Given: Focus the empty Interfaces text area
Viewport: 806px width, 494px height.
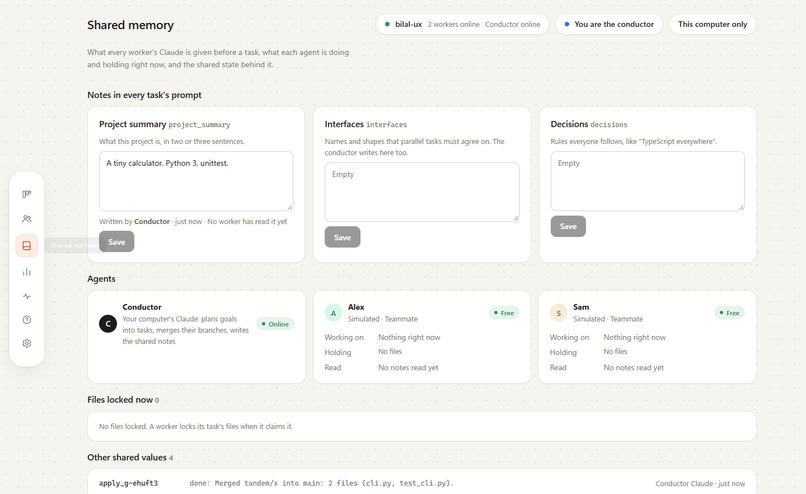Looking at the screenshot, I should [422, 192].
